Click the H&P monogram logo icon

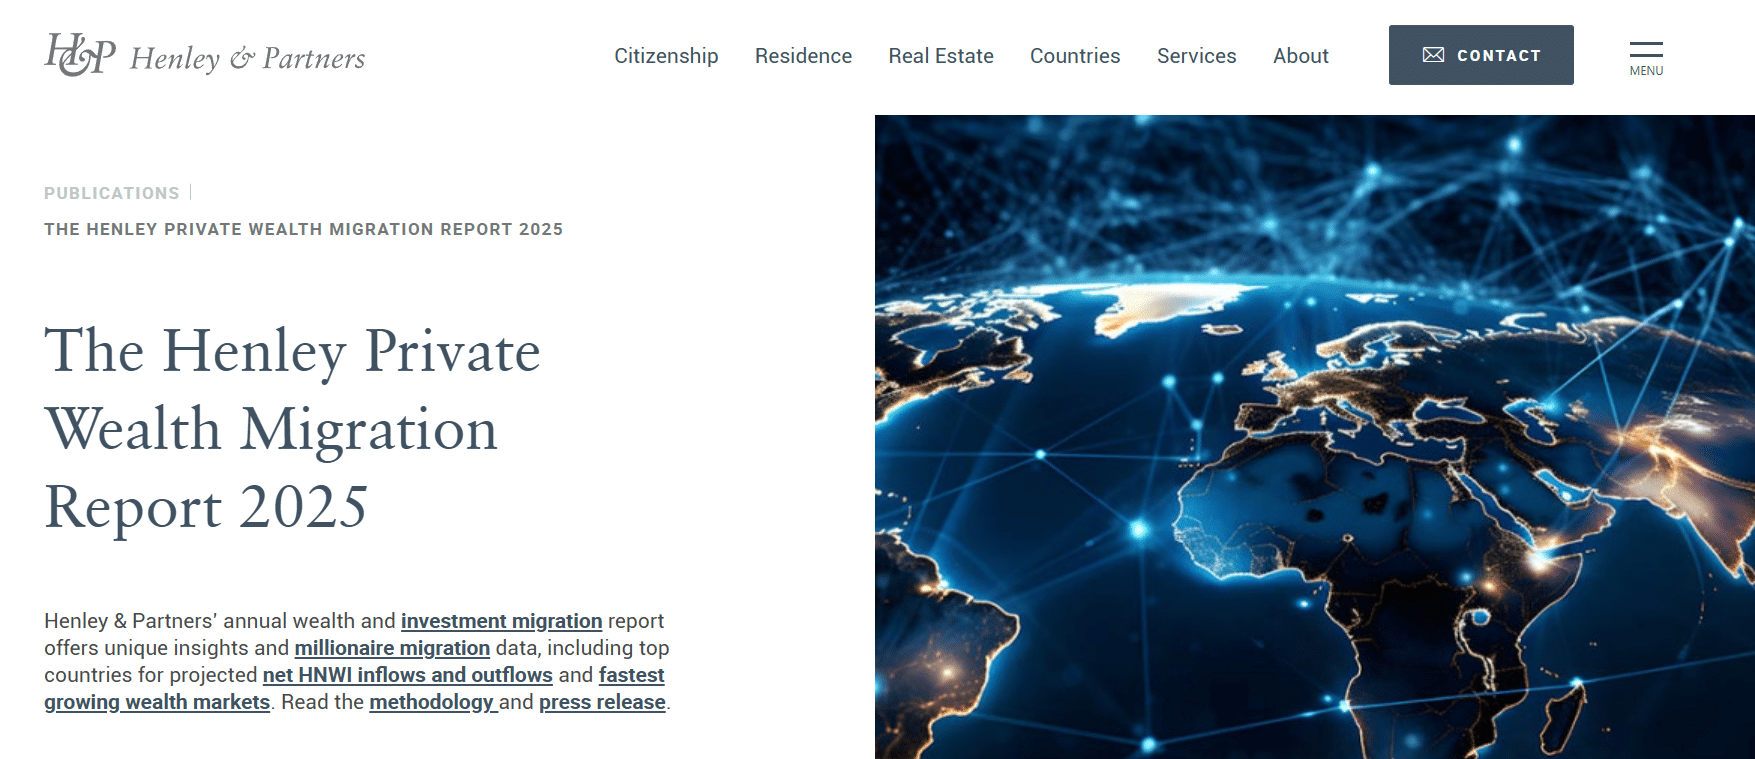(80, 55)
